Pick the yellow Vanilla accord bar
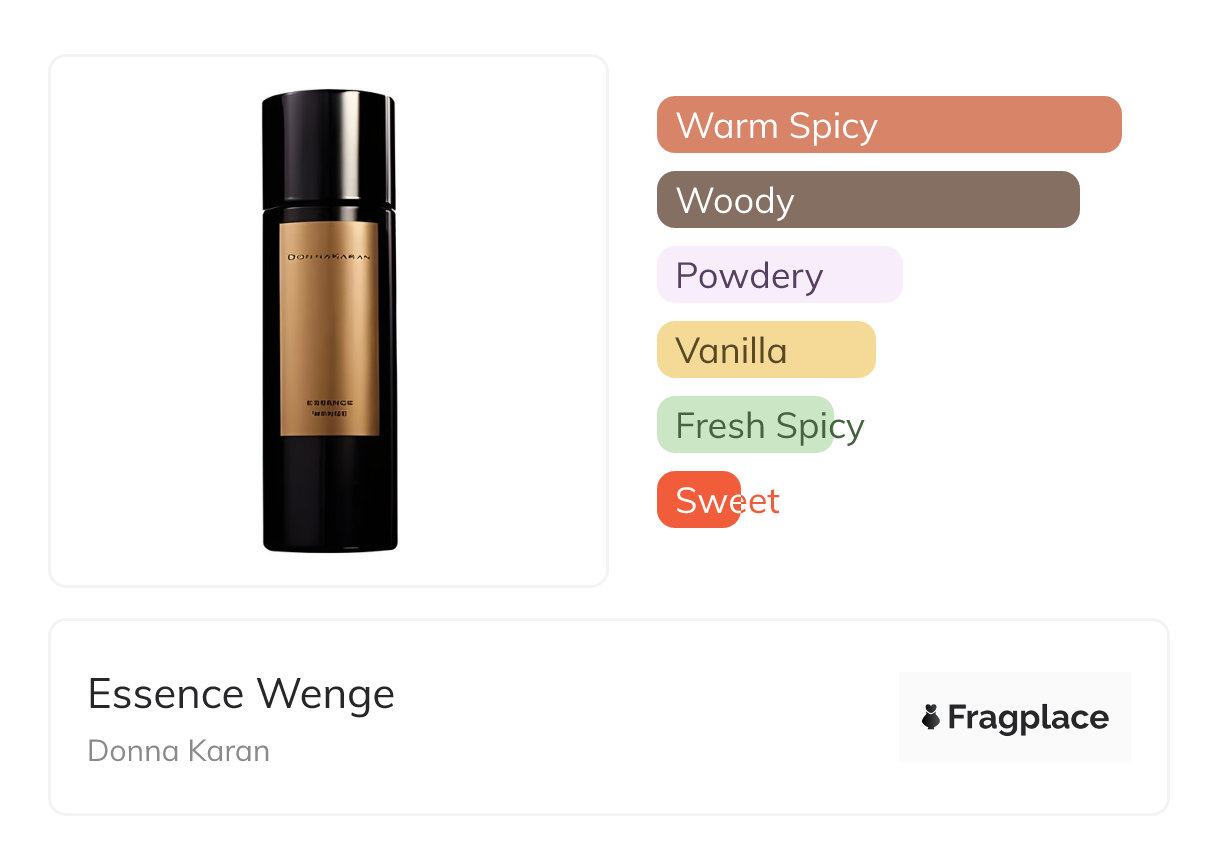 (766, 350)
